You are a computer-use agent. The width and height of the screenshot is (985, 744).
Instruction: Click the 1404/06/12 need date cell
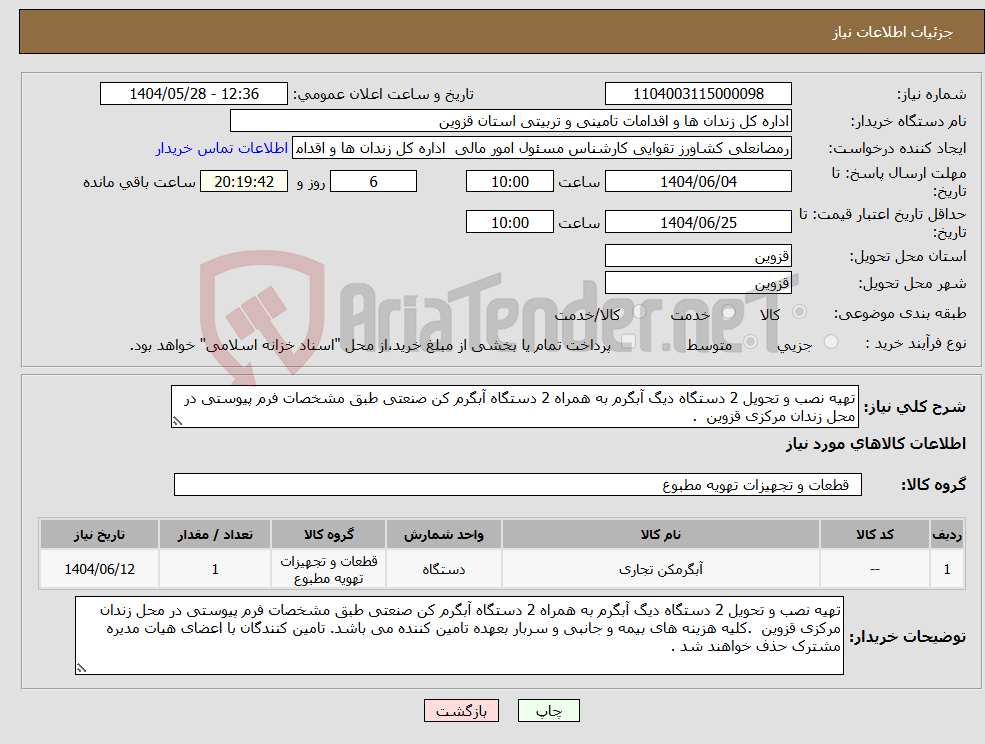(x=99, y=569)
